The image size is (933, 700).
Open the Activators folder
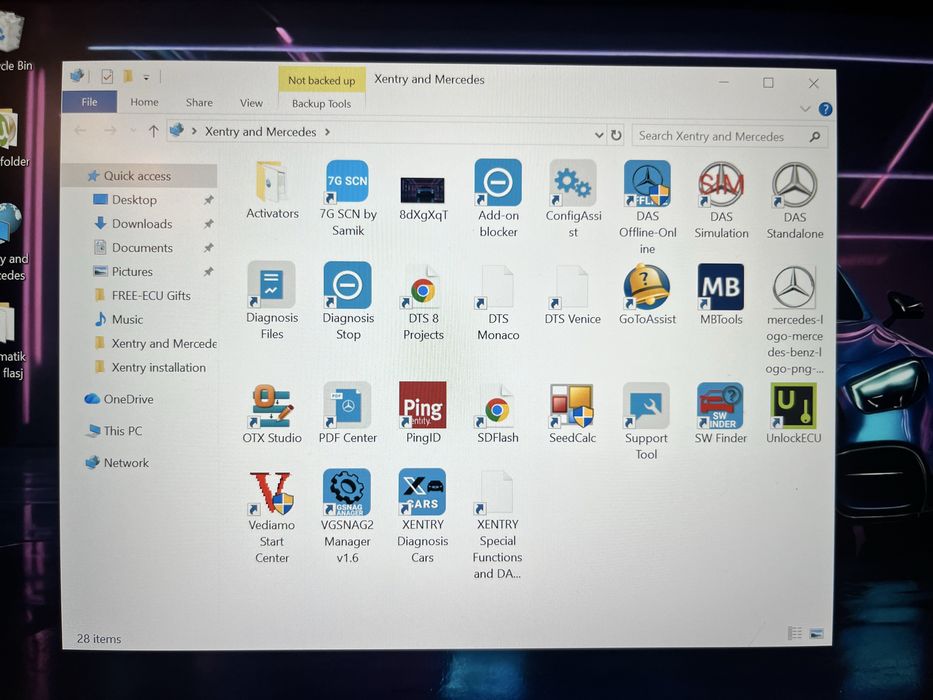pyautogui.click(x=273, y=190)
